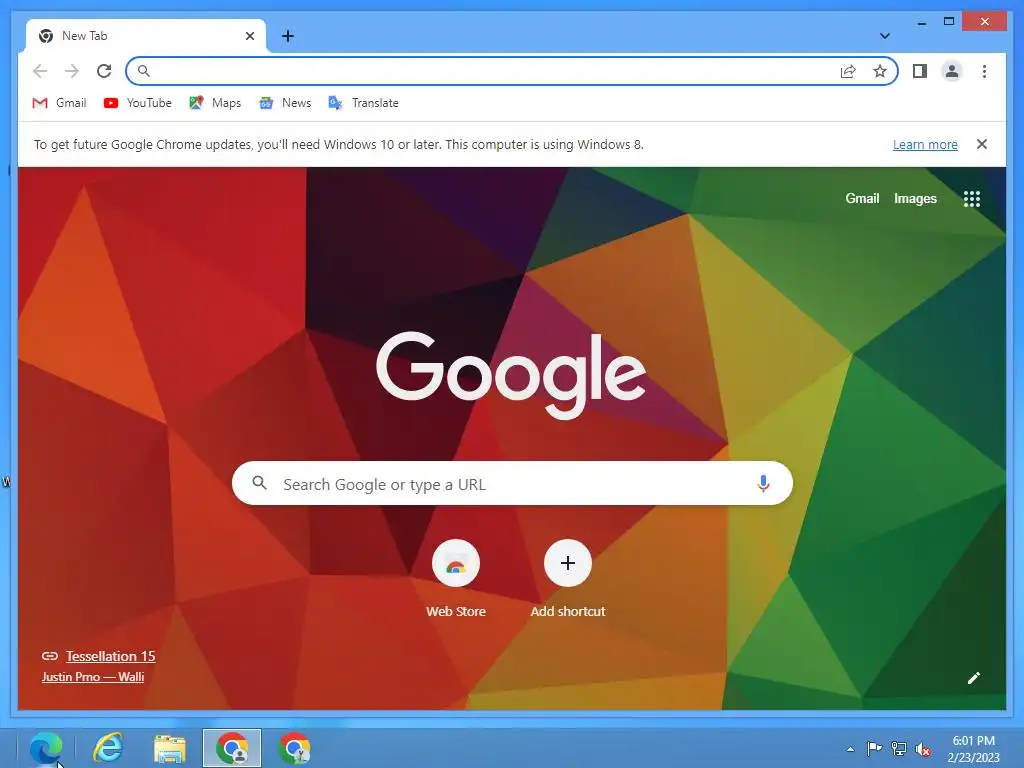Open Action Center flag icon
The height and width of the screenshot is (768, 1024).
[x=874, y=748]
